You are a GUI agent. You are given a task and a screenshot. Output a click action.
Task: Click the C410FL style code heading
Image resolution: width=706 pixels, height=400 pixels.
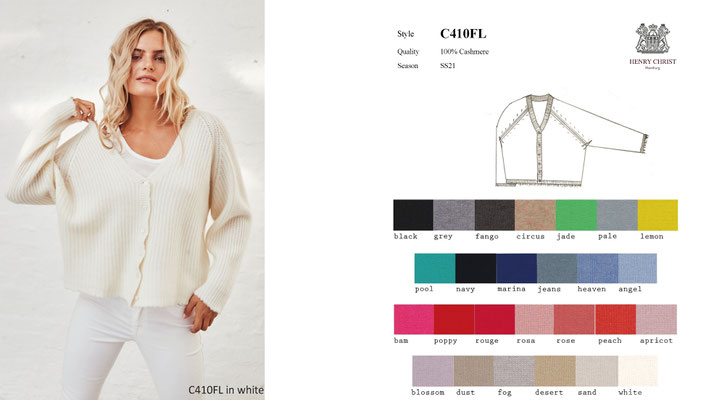[463, 34]
